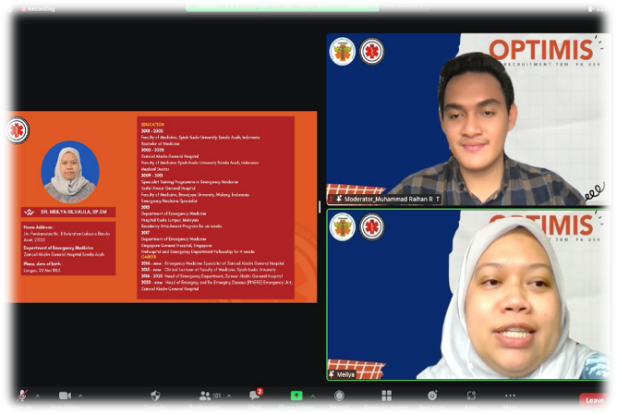The height and width of the screenshot is (414, 617).
Task: Click the More options ellipsis
Action: pyautogui.click(x=510, y=397)
